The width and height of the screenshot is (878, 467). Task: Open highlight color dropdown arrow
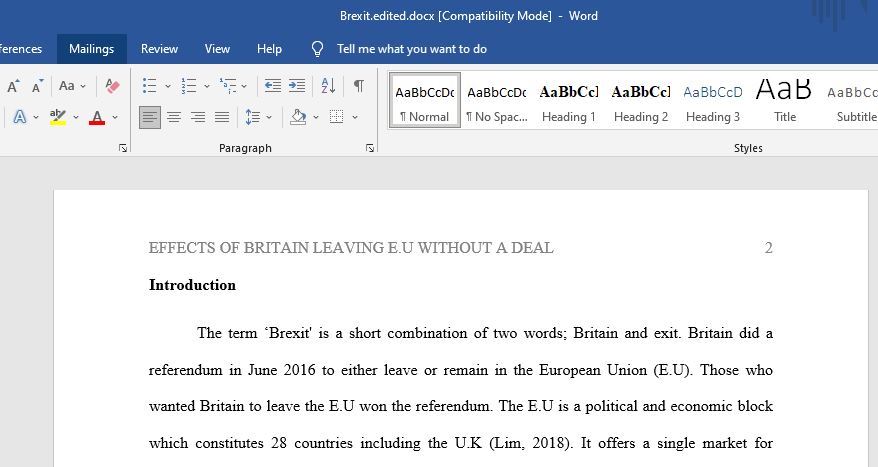[x=76, y=118]
